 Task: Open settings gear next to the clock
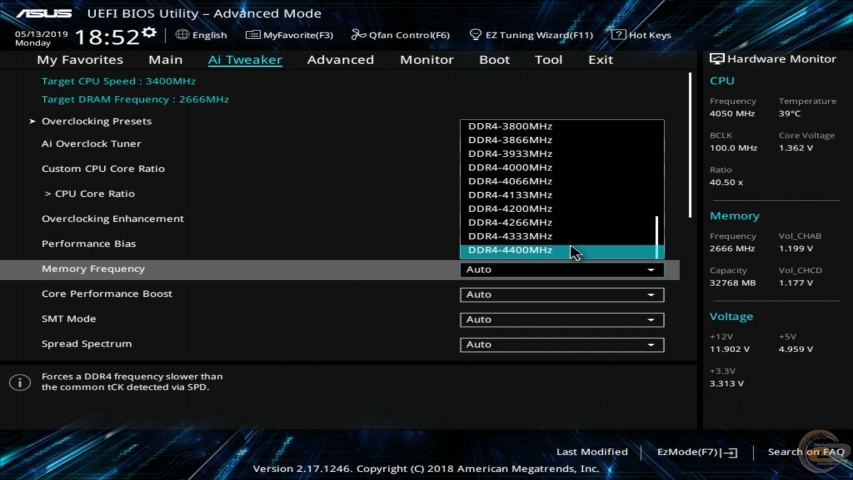pos(149,33)
